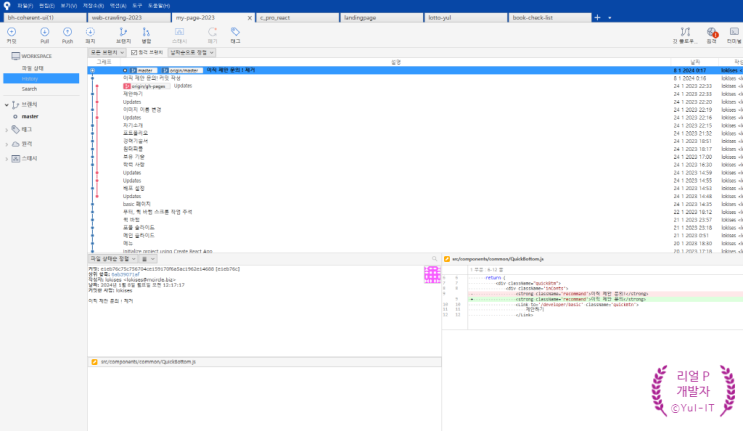Select the commit dated 21 1 2023 23:57

[x=415, y=220]
